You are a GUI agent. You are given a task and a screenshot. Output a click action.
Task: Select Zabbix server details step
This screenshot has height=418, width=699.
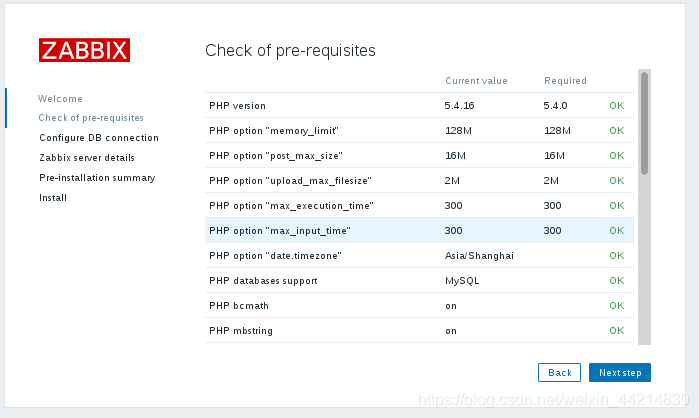[x=87, y=158]
